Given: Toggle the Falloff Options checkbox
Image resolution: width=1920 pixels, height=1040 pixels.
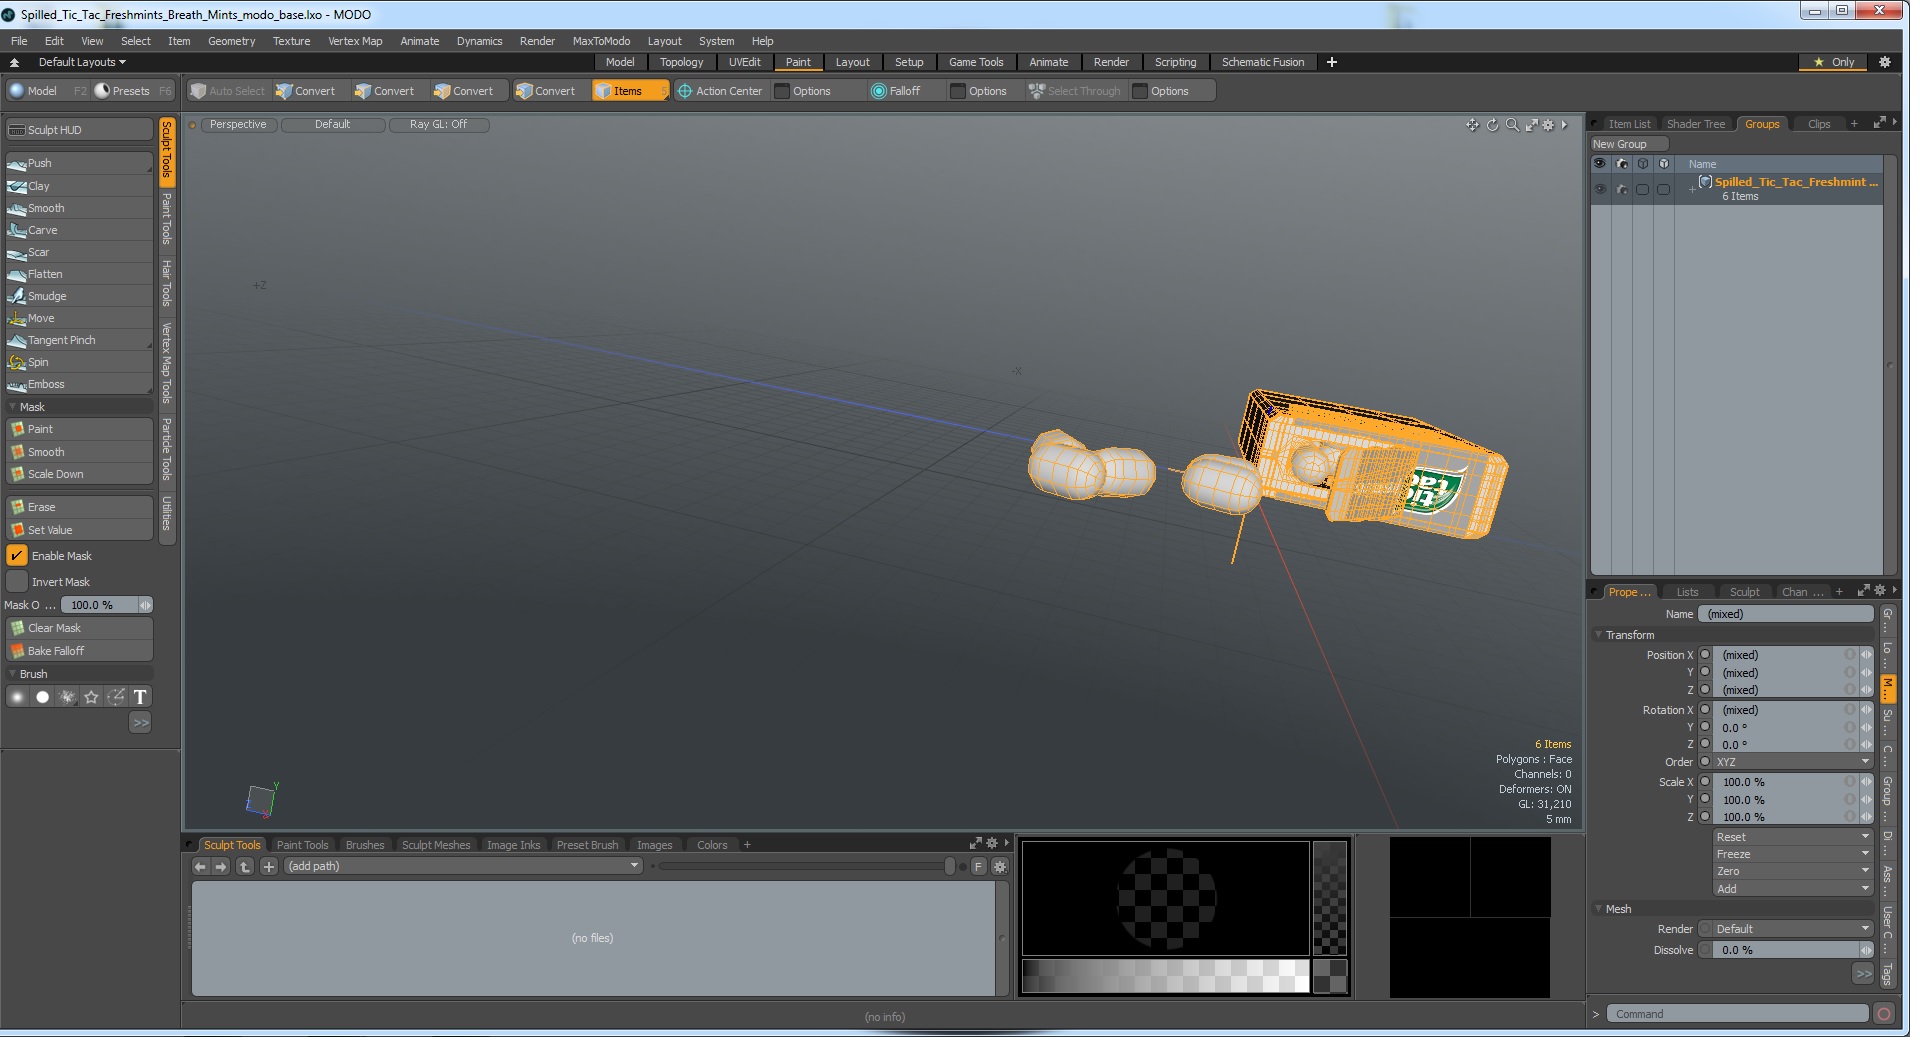Looking at the screenshot, I should coord(958,91).
